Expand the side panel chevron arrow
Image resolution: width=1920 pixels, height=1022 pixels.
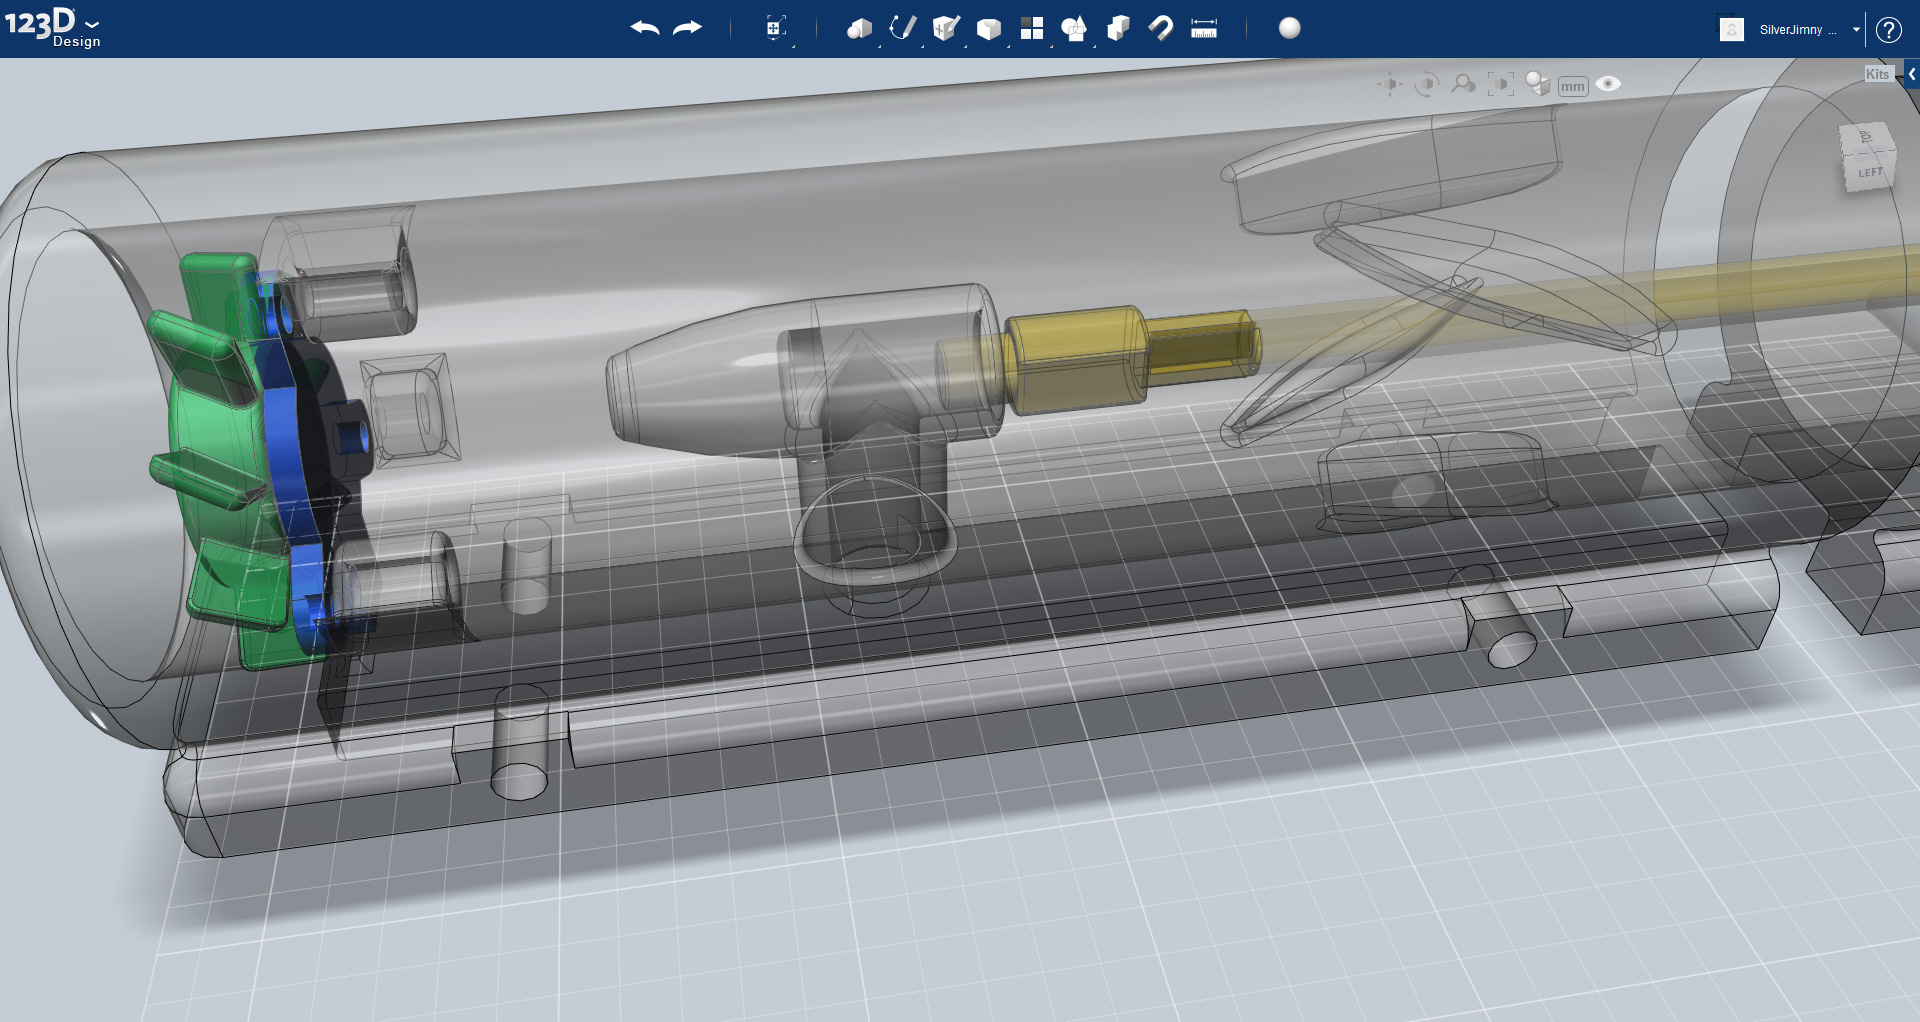(x=1912, y=74)
